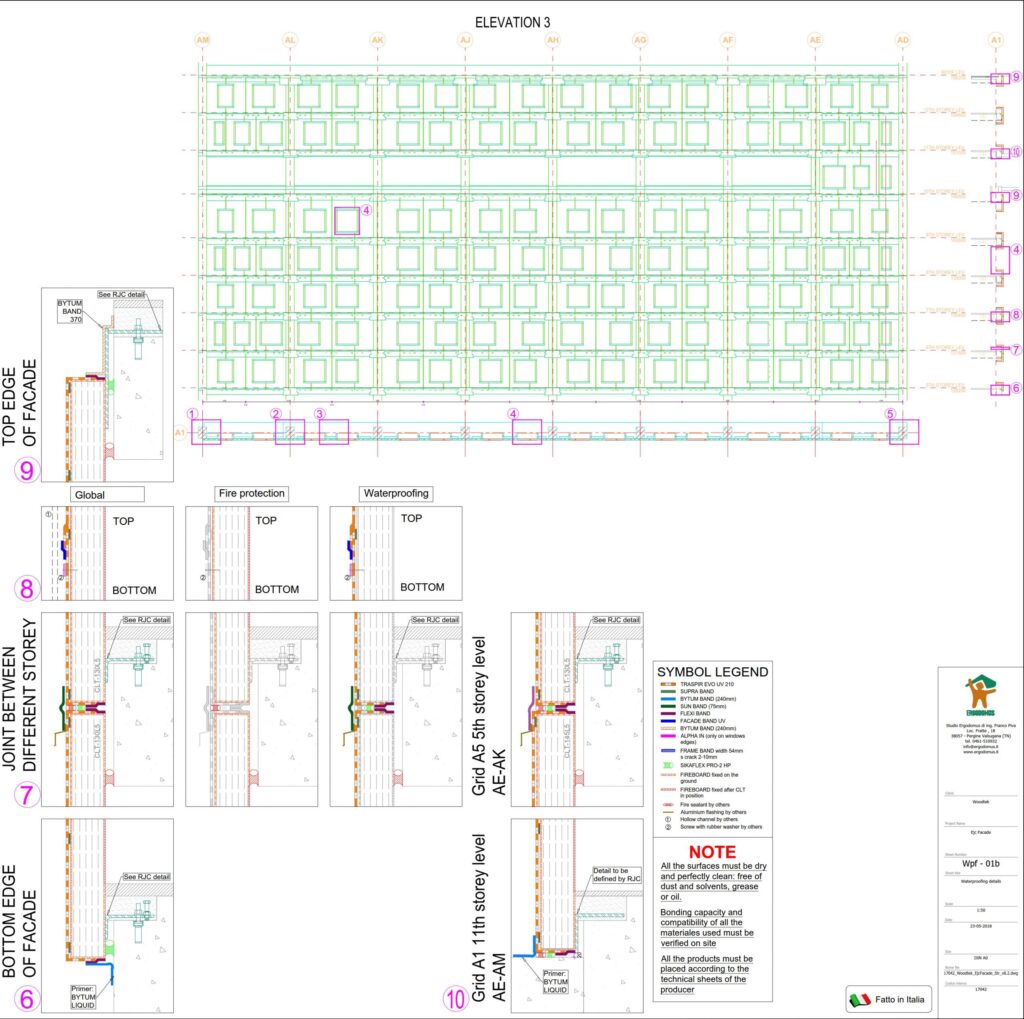Click plan detail marker 2
Screen dimensions: 1024x1019
(276, 413)
